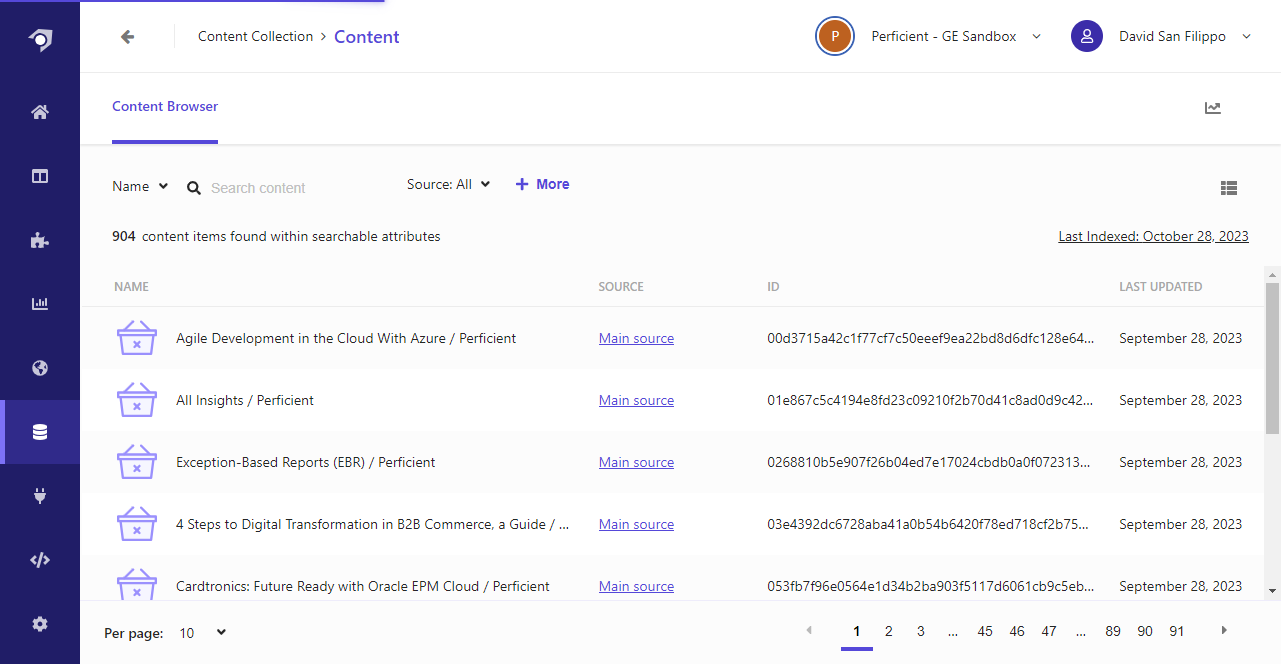
Task: Open the integrations puzzle-piece icon
Action: [x=39, y=240]
